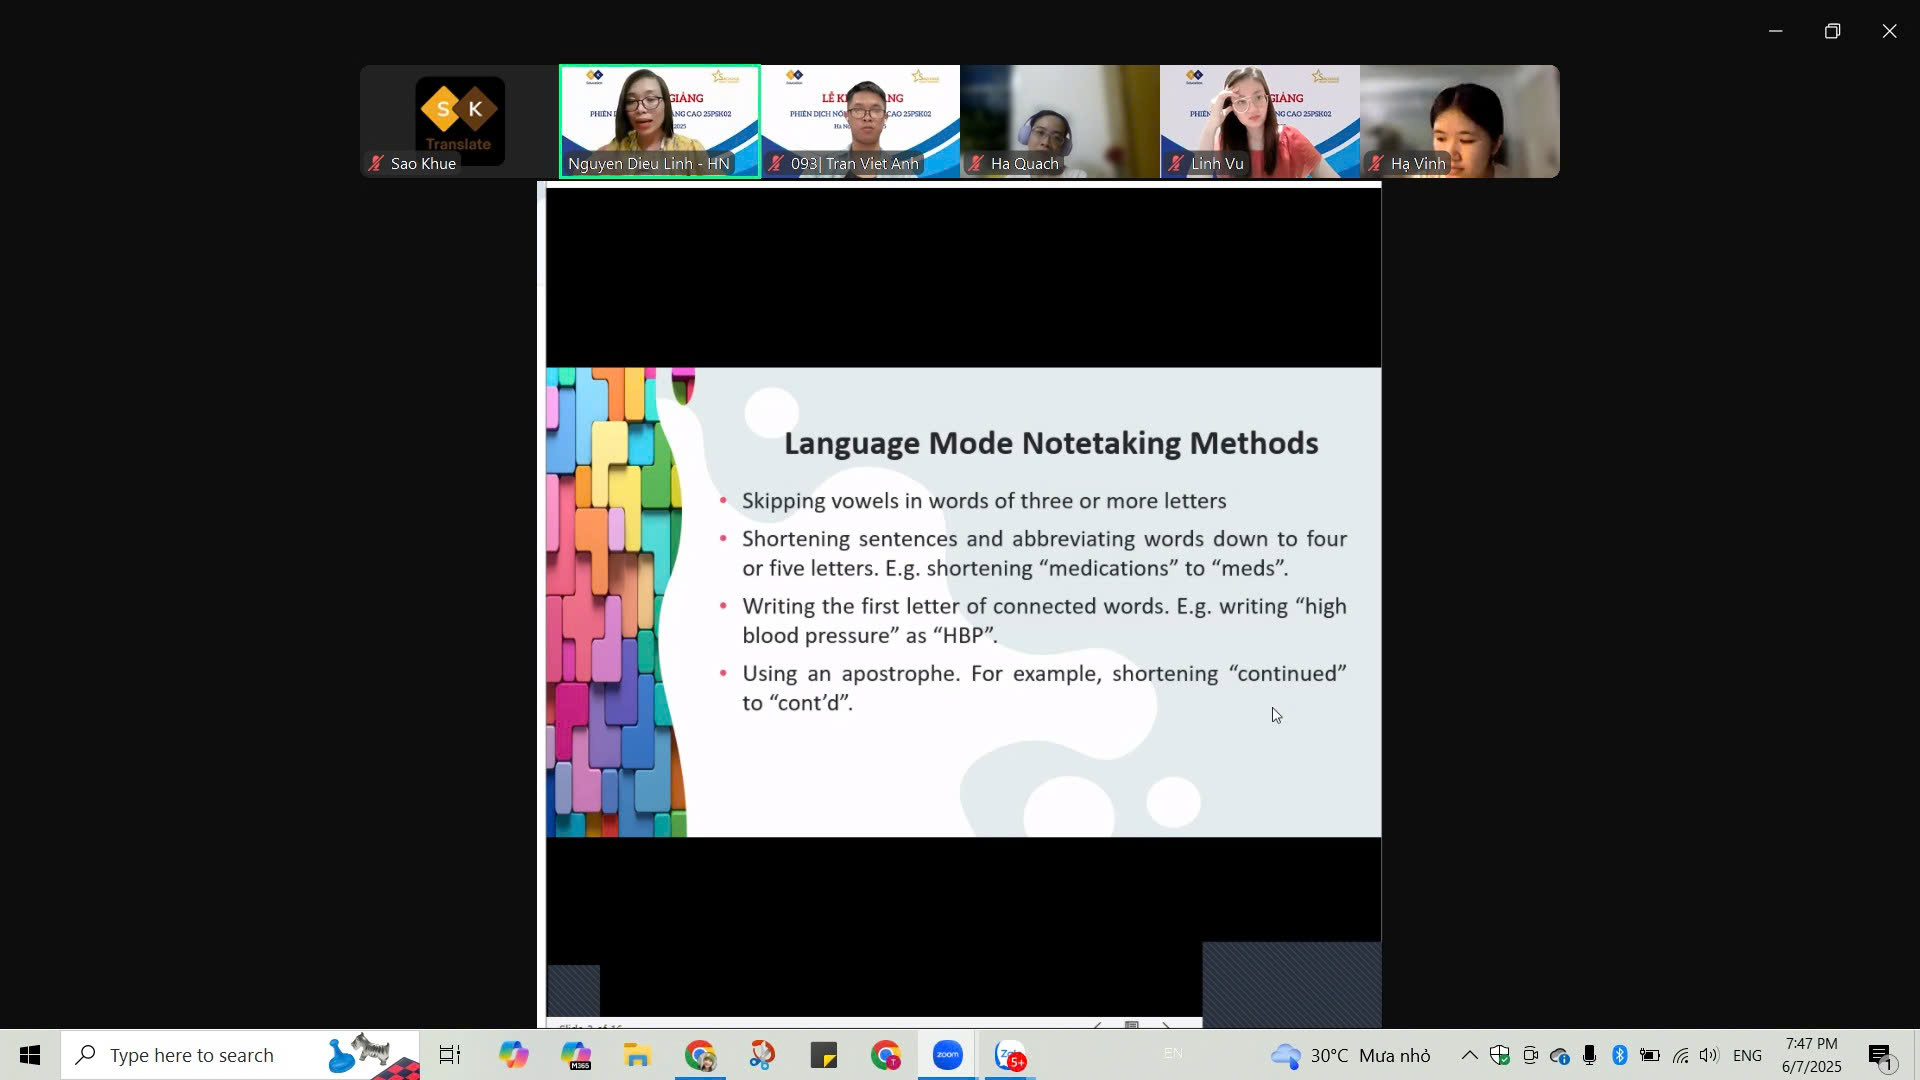Switch to Chrome with red T profile badge
The height and width of the screenshot is (1080, 1920).
pos(886,1055)
